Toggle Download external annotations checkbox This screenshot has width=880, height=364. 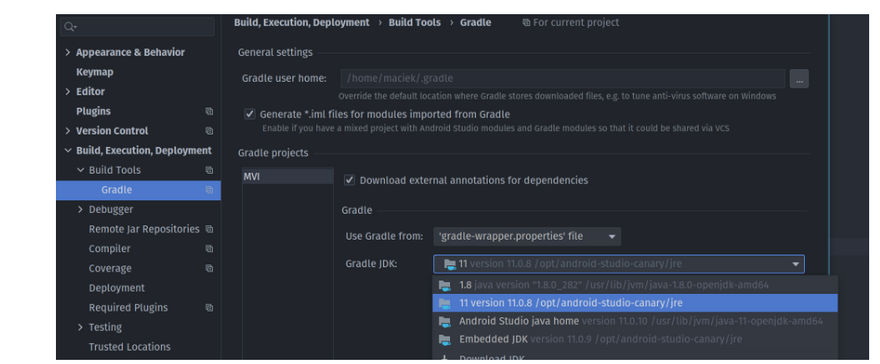[x=350, y=180]
